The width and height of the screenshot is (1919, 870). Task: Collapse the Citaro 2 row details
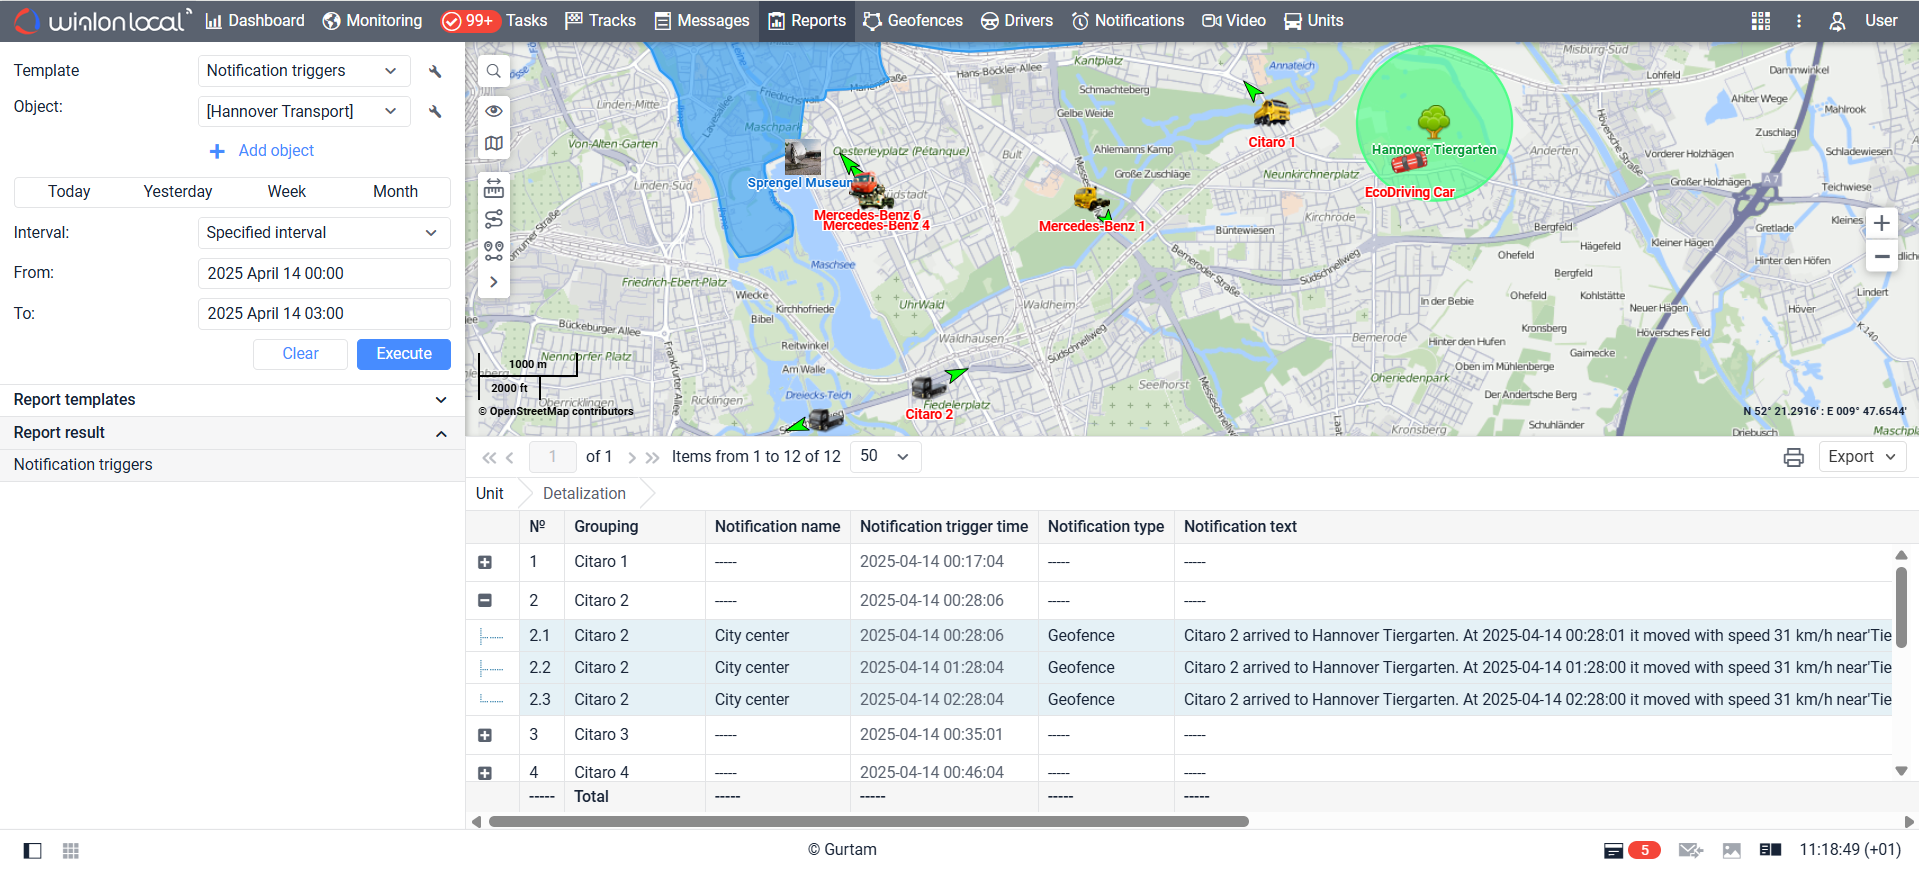[x=485, y=600]
